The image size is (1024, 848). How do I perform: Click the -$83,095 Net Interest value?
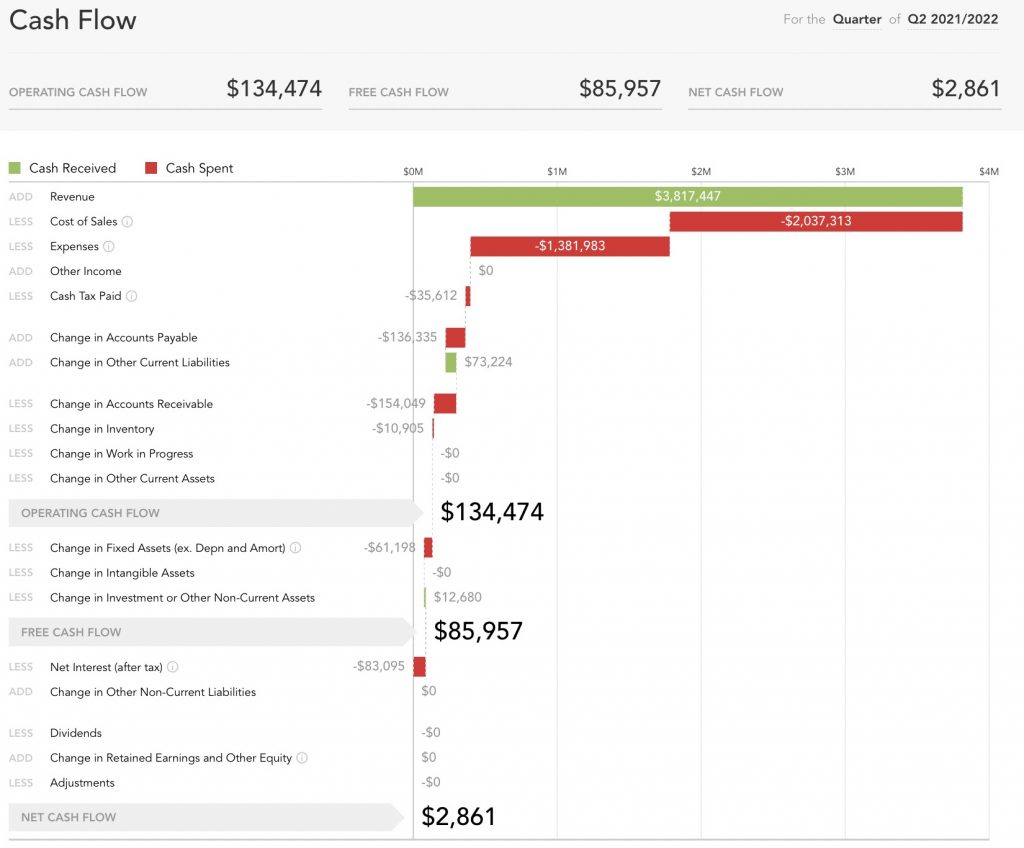click(379, 666)
